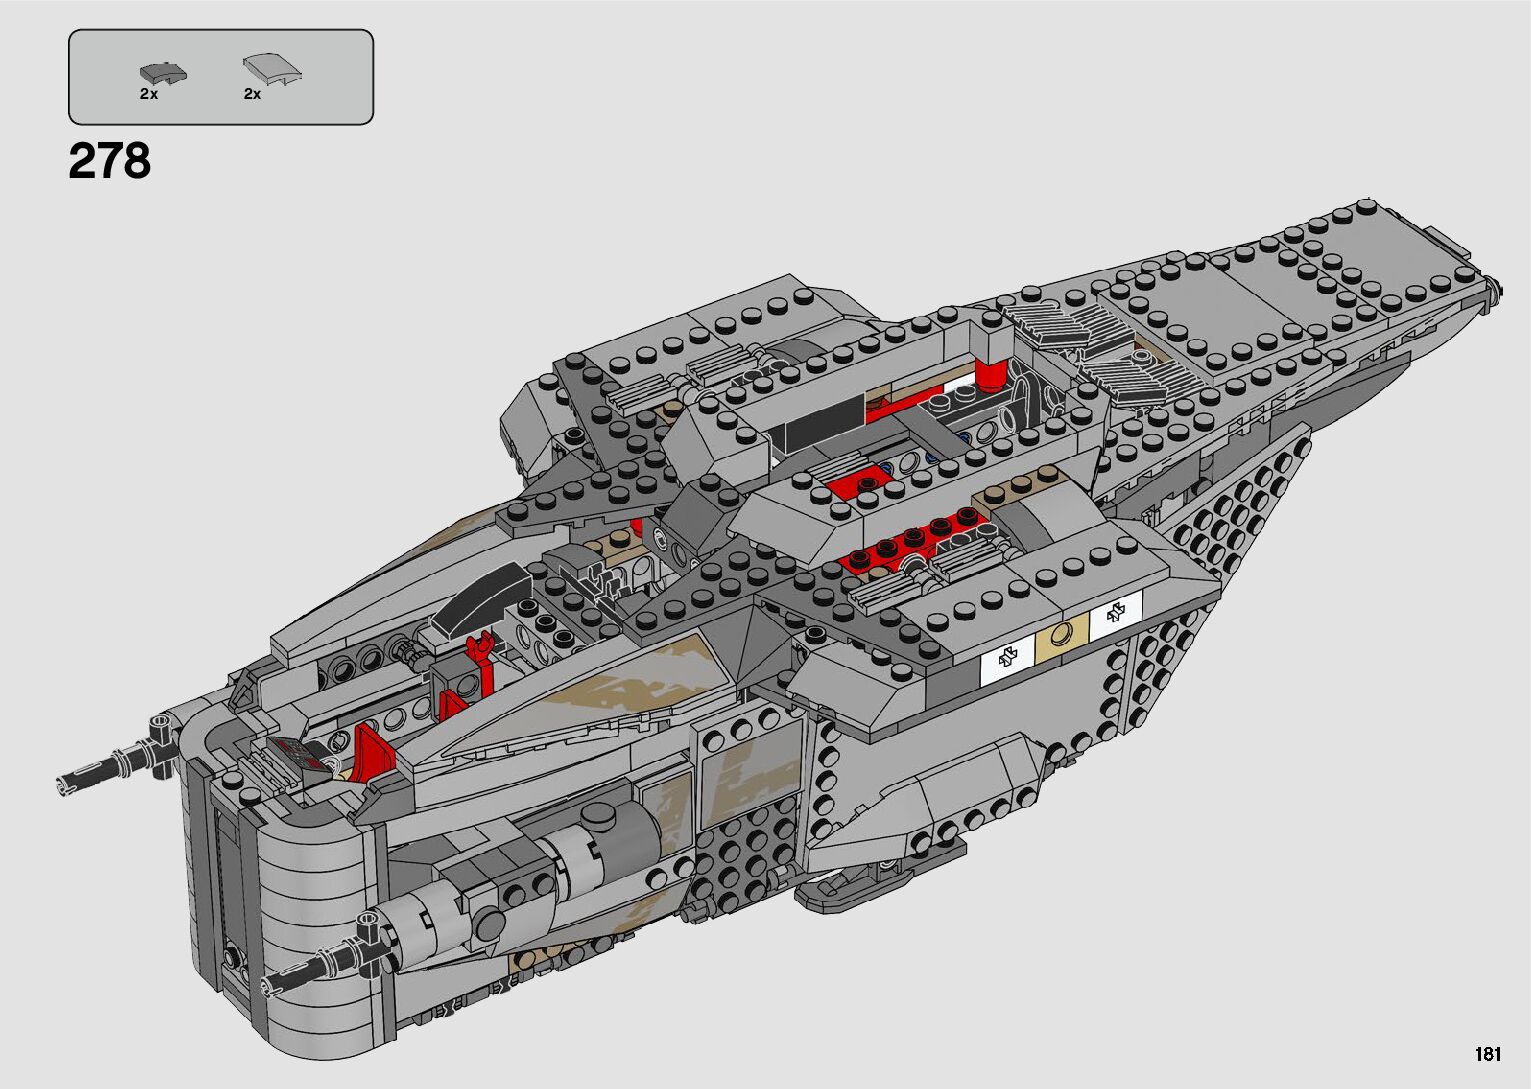Click the page number 181

(1486, 1054)
